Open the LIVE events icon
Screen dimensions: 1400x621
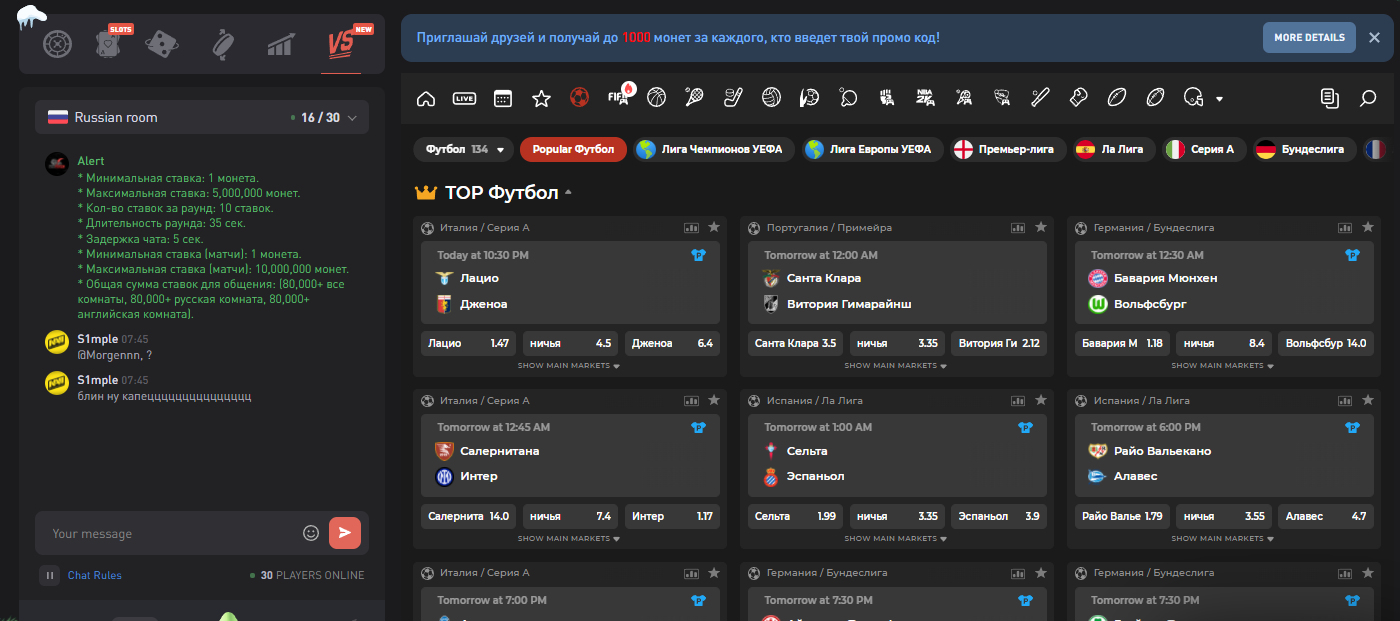point(464,98)
